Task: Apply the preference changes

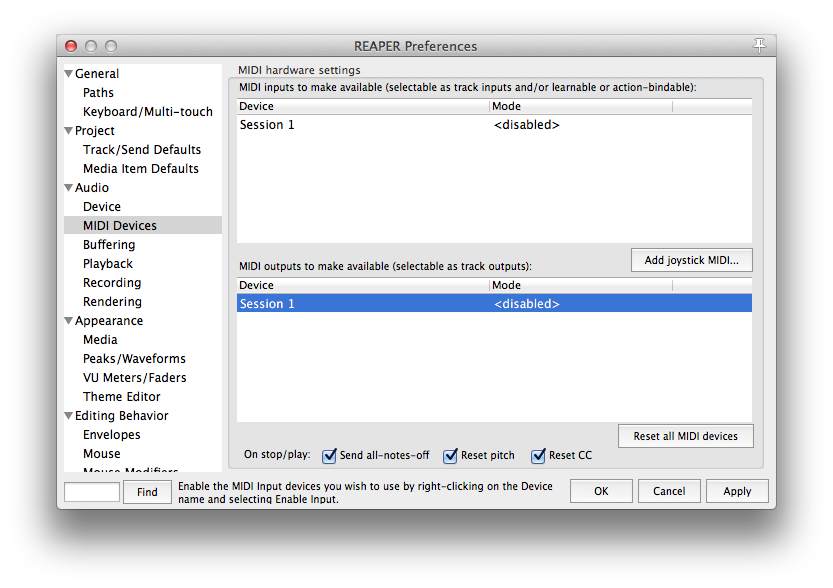Action: (x=737, y=491)
